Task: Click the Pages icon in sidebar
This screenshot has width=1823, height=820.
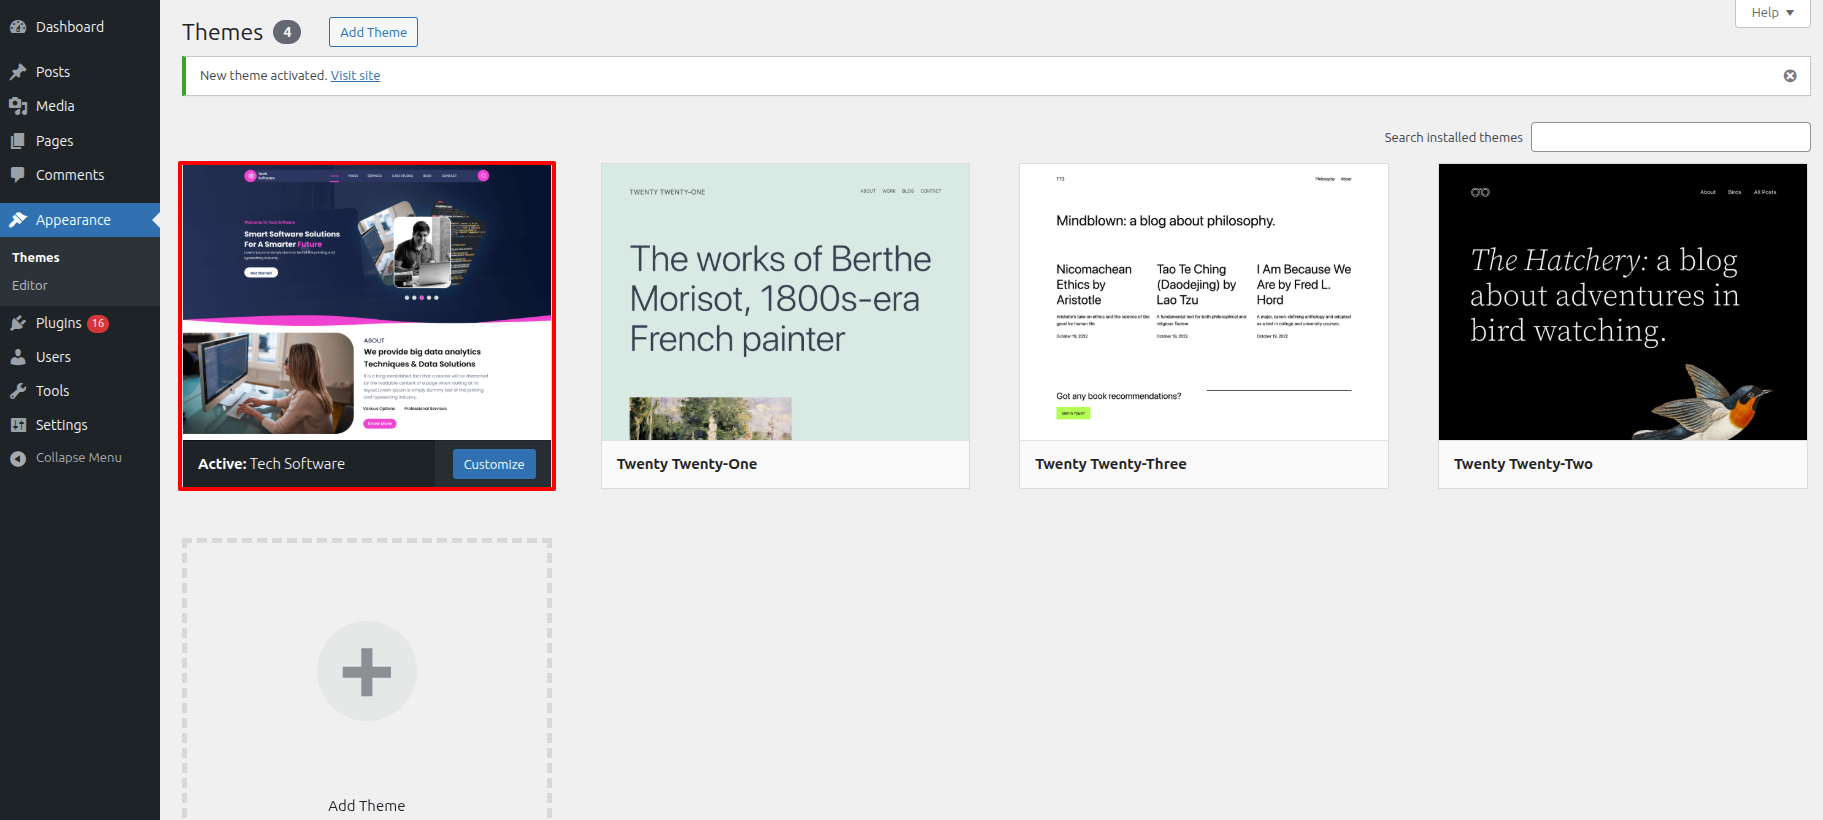Action: click(18, 141)
